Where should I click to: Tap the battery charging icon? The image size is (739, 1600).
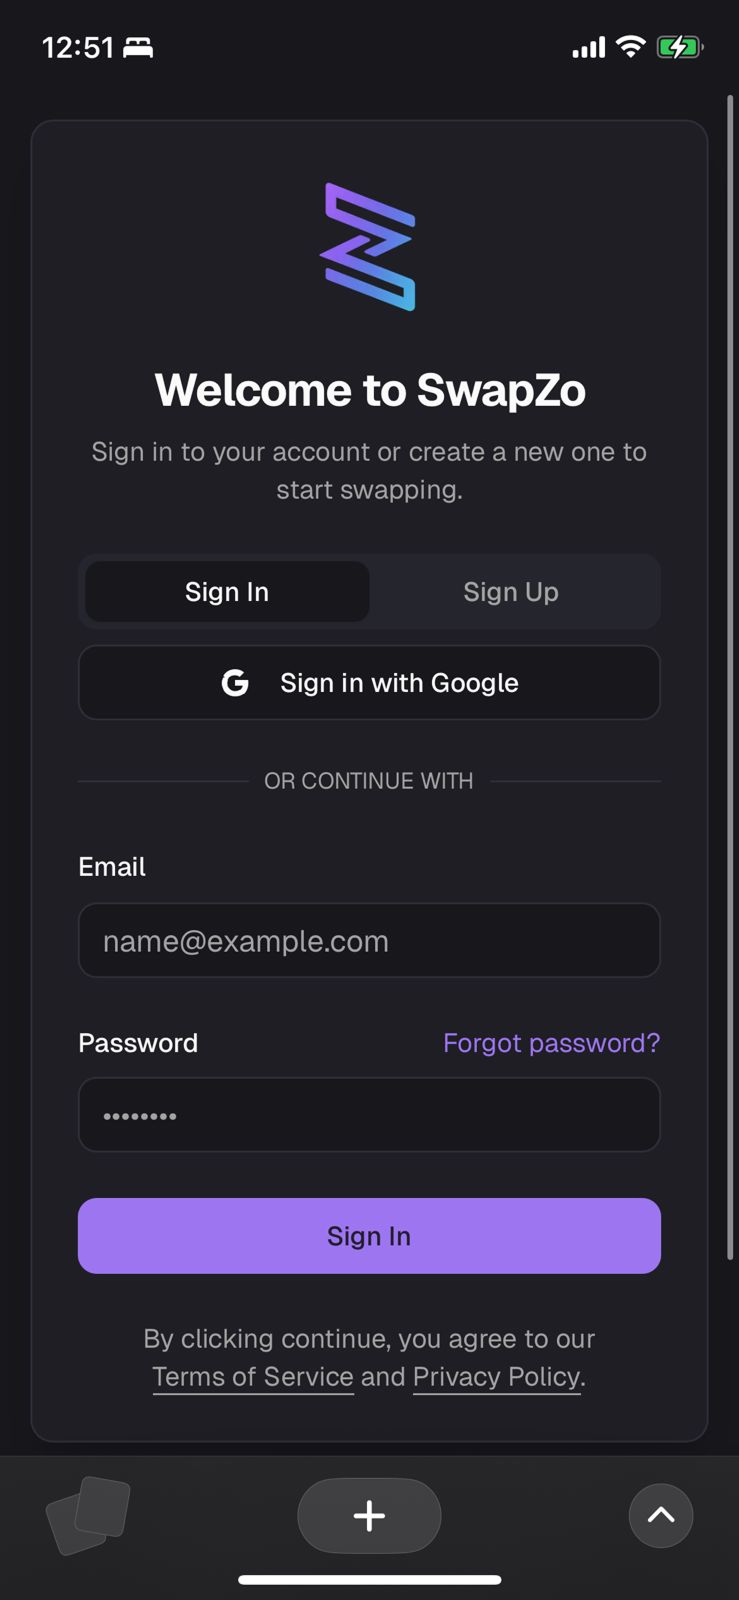click(x=679, y=47)
